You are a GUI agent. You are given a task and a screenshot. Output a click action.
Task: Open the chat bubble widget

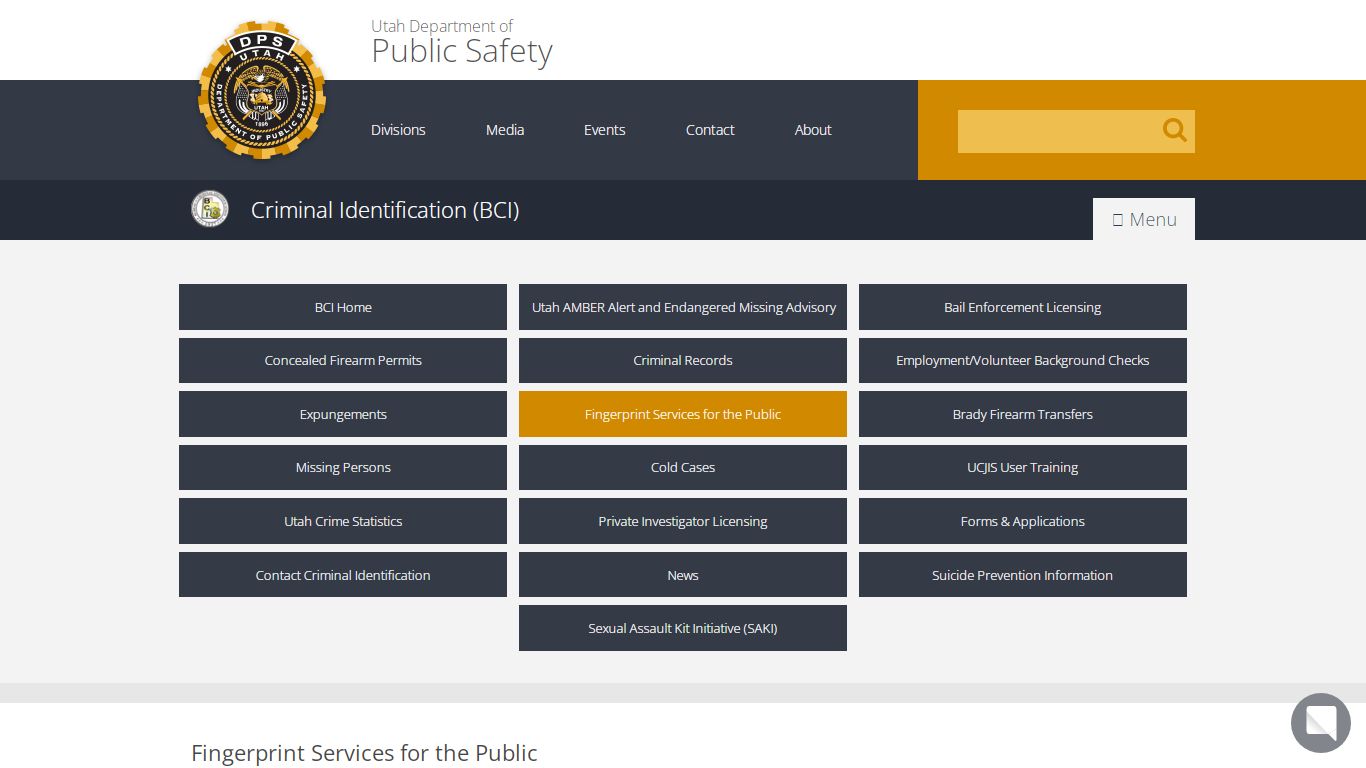[1320, 723]
